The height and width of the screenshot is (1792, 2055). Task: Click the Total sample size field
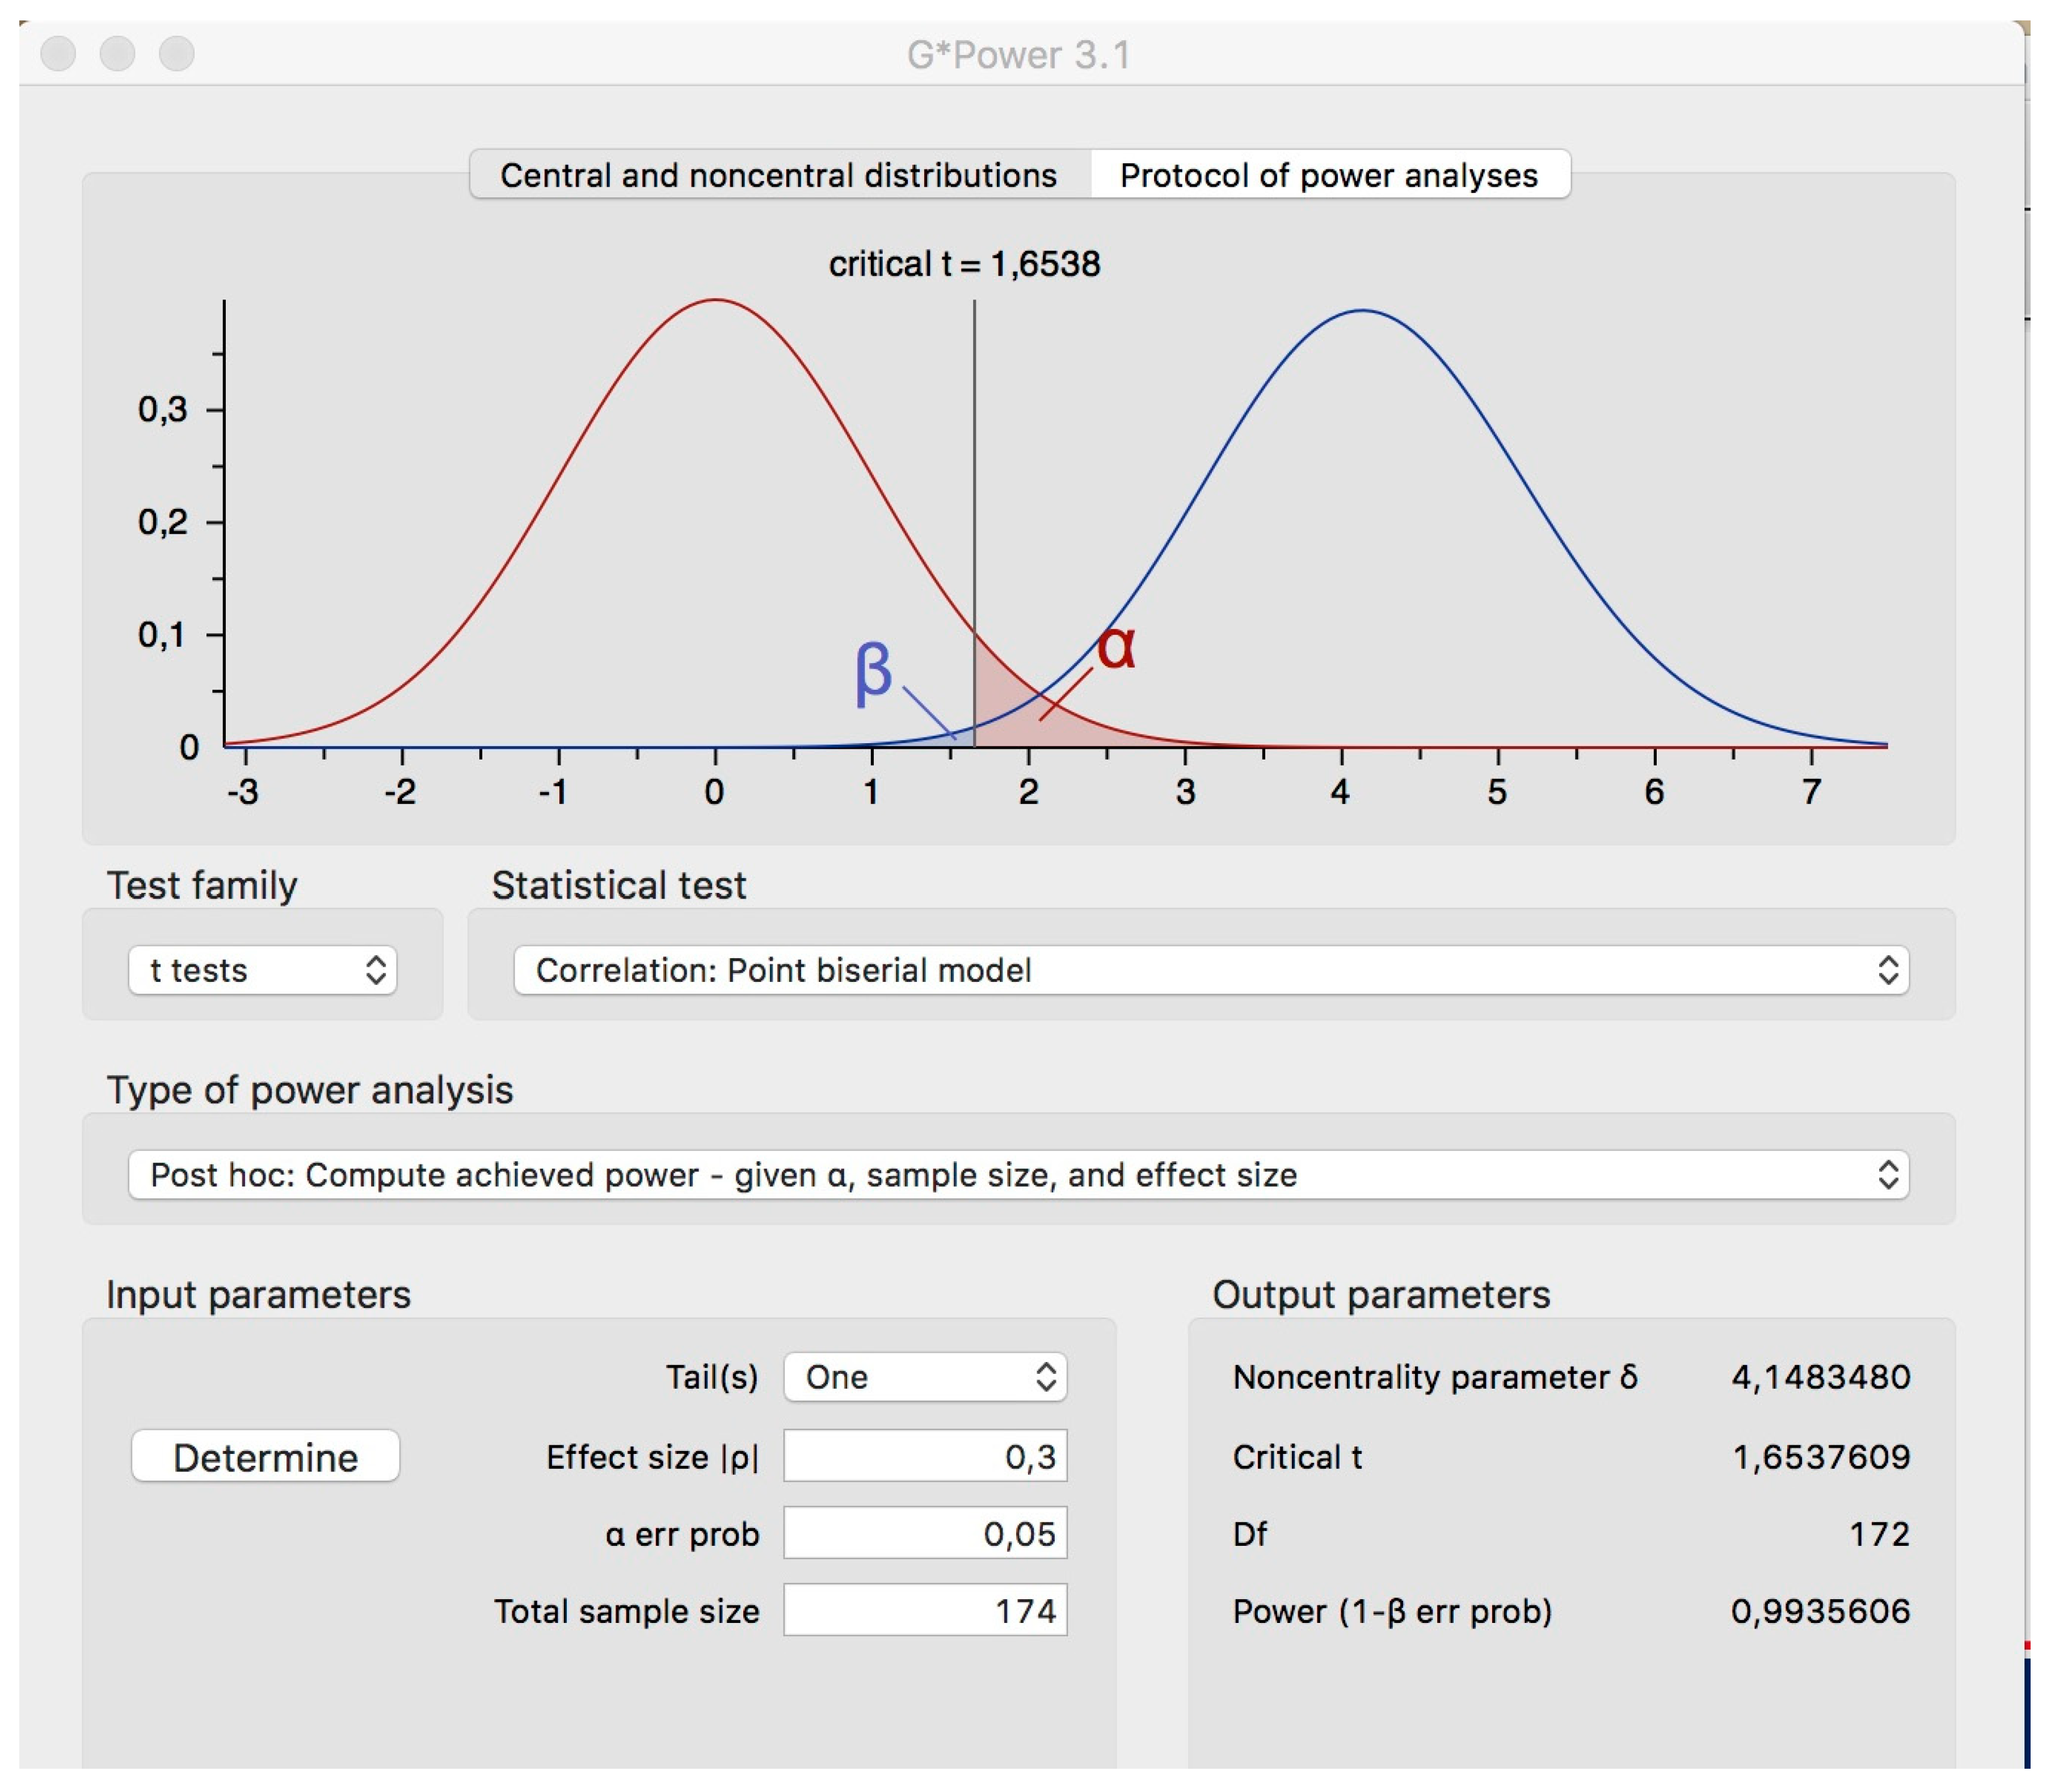click(x=925, y=1610)
